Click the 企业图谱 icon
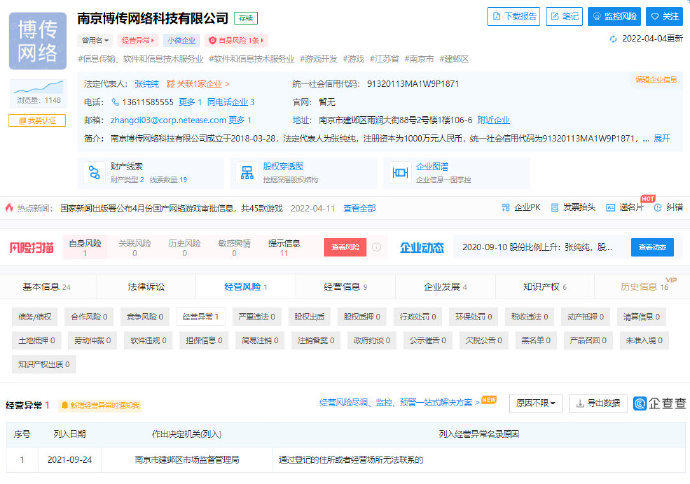690x484 pixels. pos(400,172)
